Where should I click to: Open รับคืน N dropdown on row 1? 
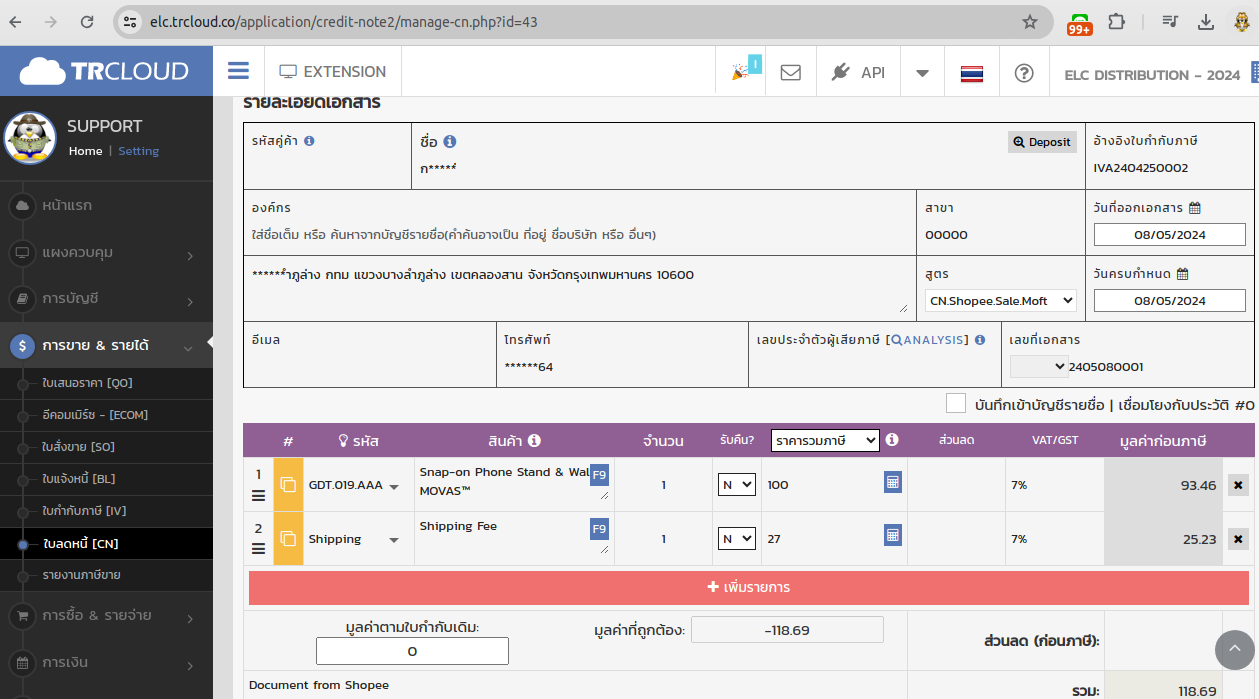point(737,485)
